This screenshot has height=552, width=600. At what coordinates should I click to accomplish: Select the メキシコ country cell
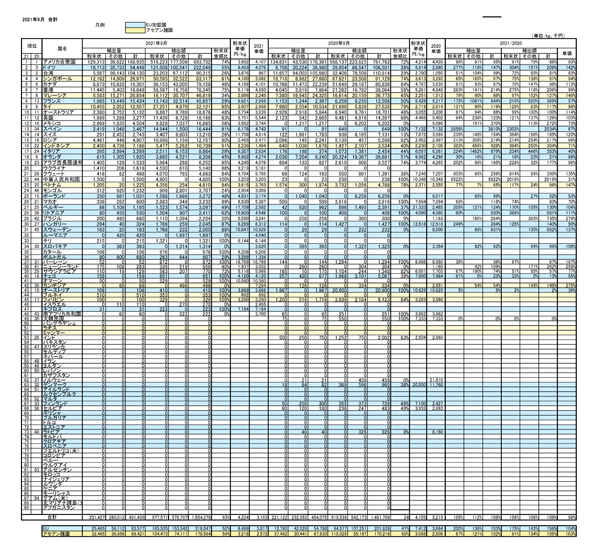(62, 124)
